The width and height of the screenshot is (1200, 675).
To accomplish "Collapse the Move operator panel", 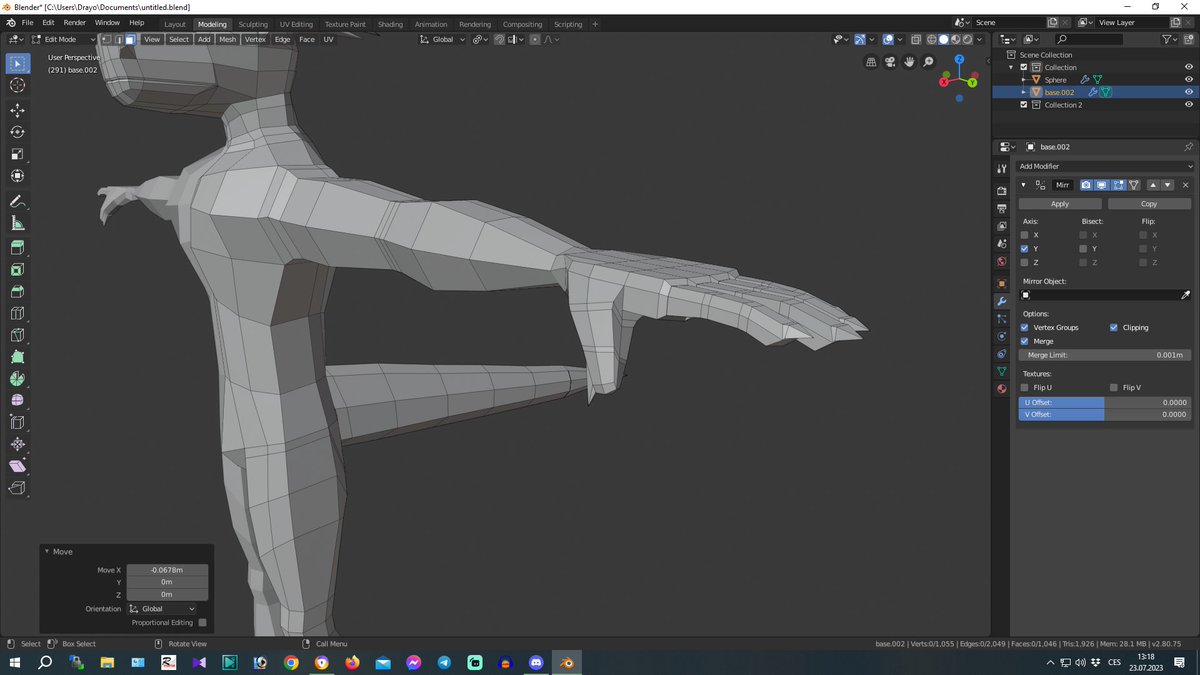I will (46, 551).
